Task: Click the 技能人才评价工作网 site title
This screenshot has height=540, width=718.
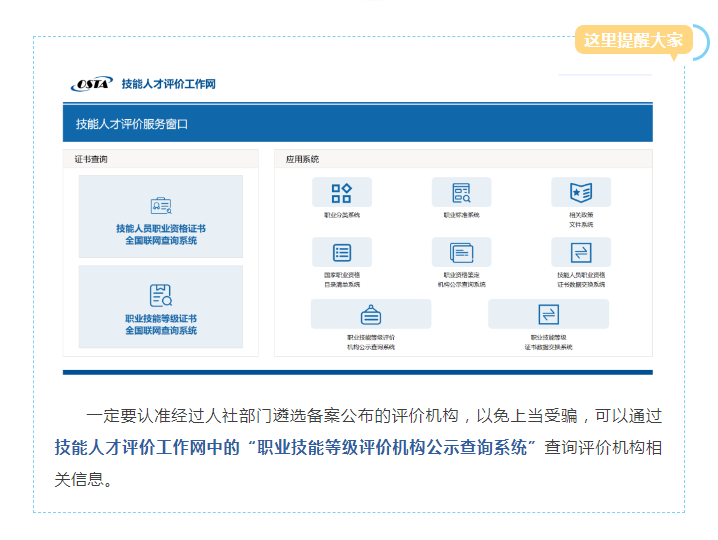Action: pos(167,84)
